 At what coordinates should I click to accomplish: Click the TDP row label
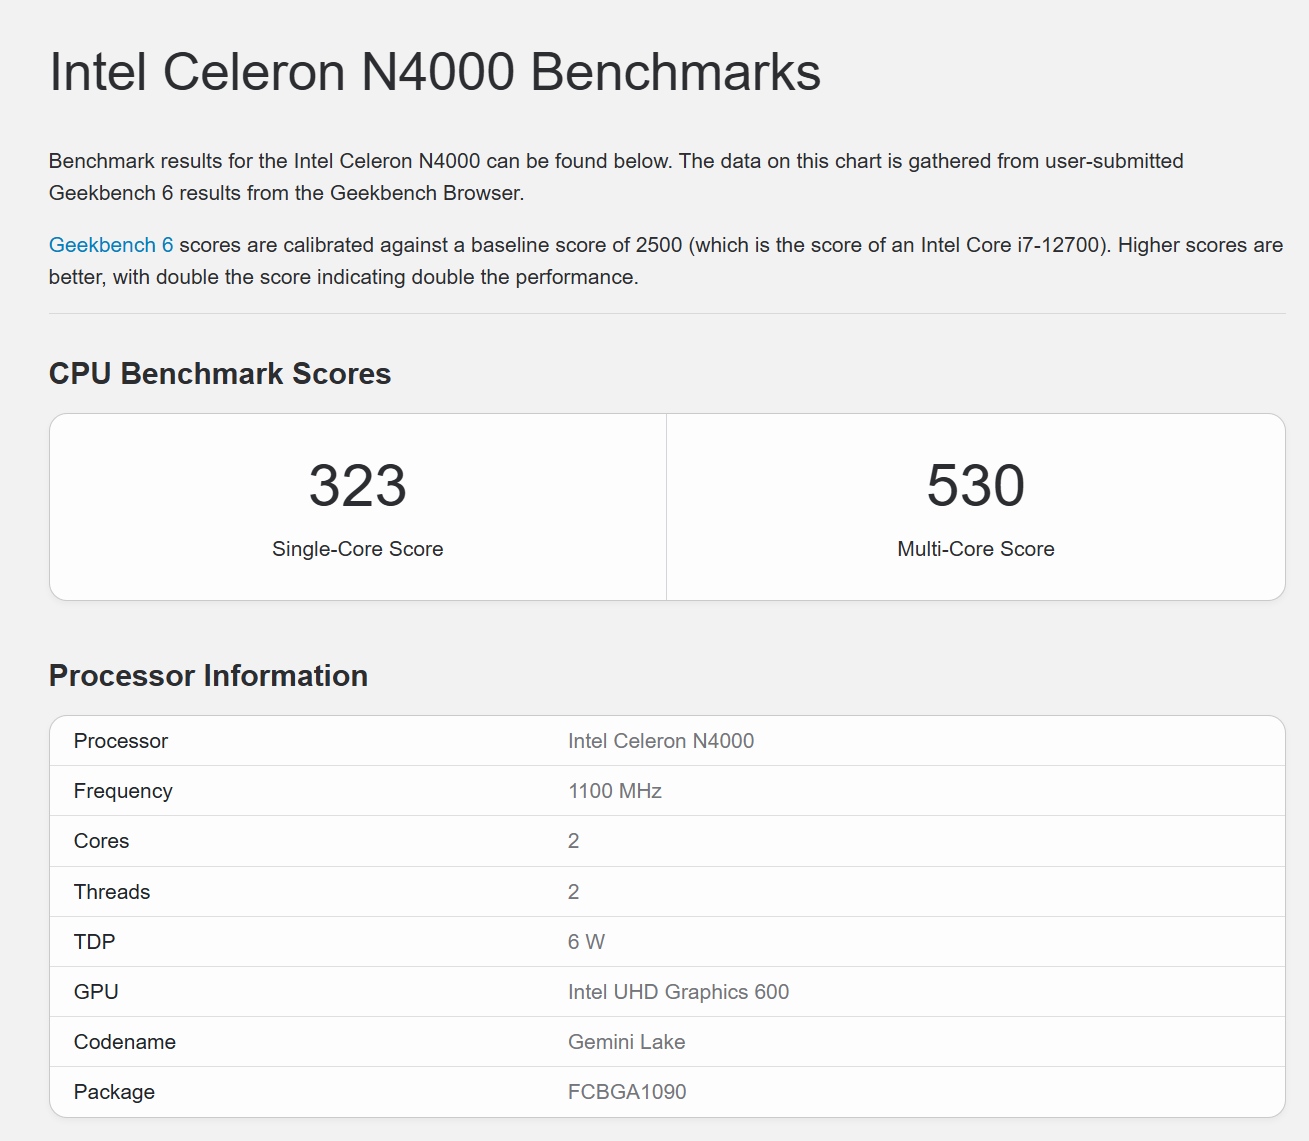[95, 942]
